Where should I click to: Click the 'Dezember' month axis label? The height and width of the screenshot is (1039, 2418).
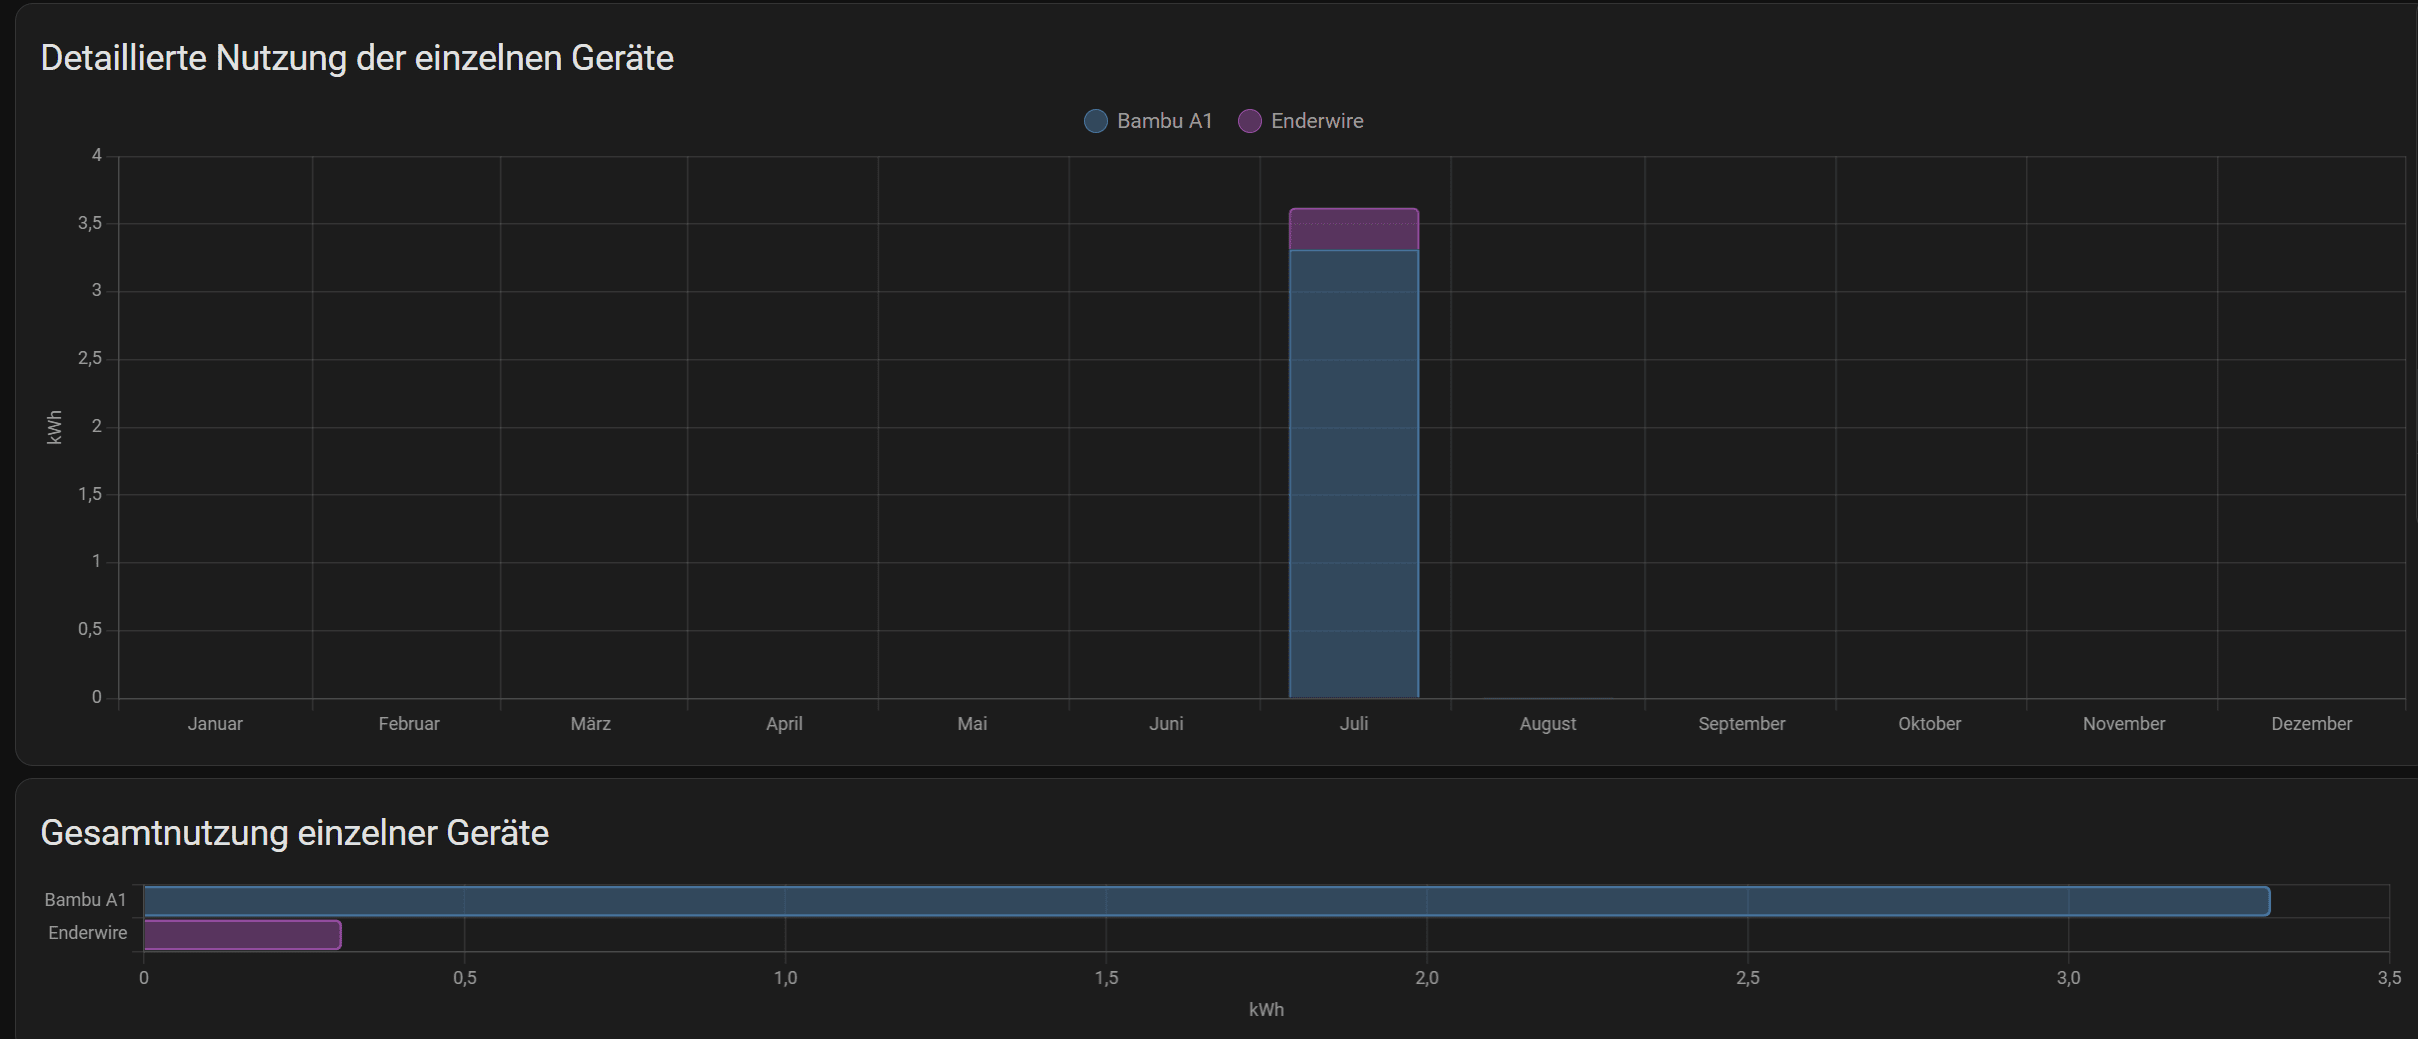pos(2312,723)
